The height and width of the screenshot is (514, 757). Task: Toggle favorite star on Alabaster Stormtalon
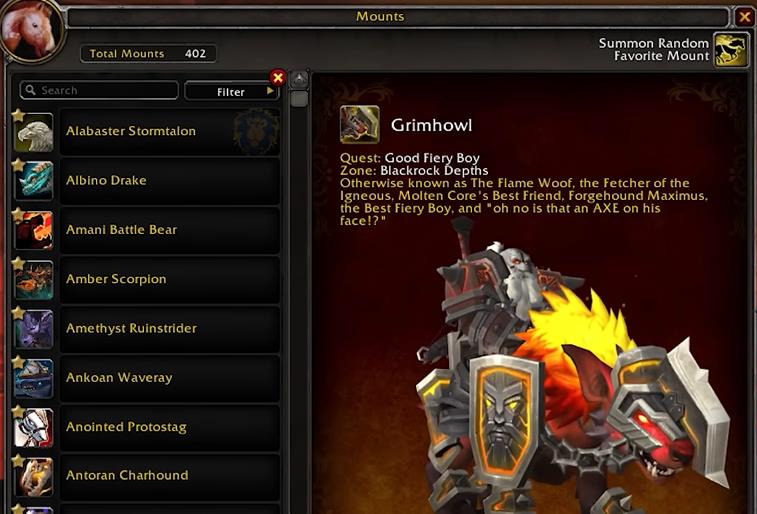[18, 115]
